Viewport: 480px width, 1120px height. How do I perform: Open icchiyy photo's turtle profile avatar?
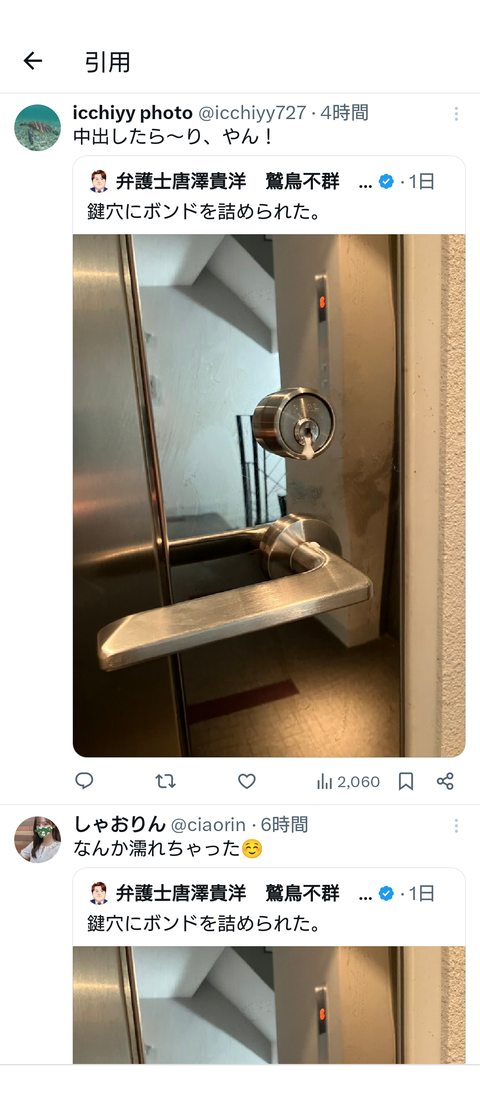click(37, 128)
